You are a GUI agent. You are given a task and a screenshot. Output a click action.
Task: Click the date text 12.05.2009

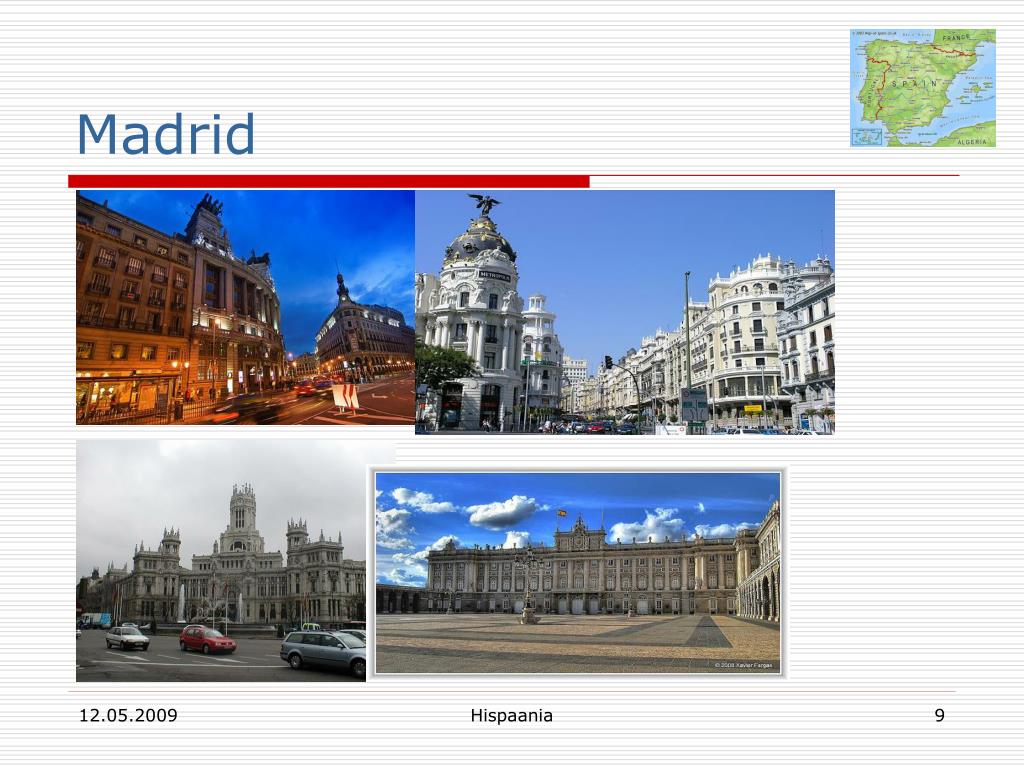tap(128, 715)
